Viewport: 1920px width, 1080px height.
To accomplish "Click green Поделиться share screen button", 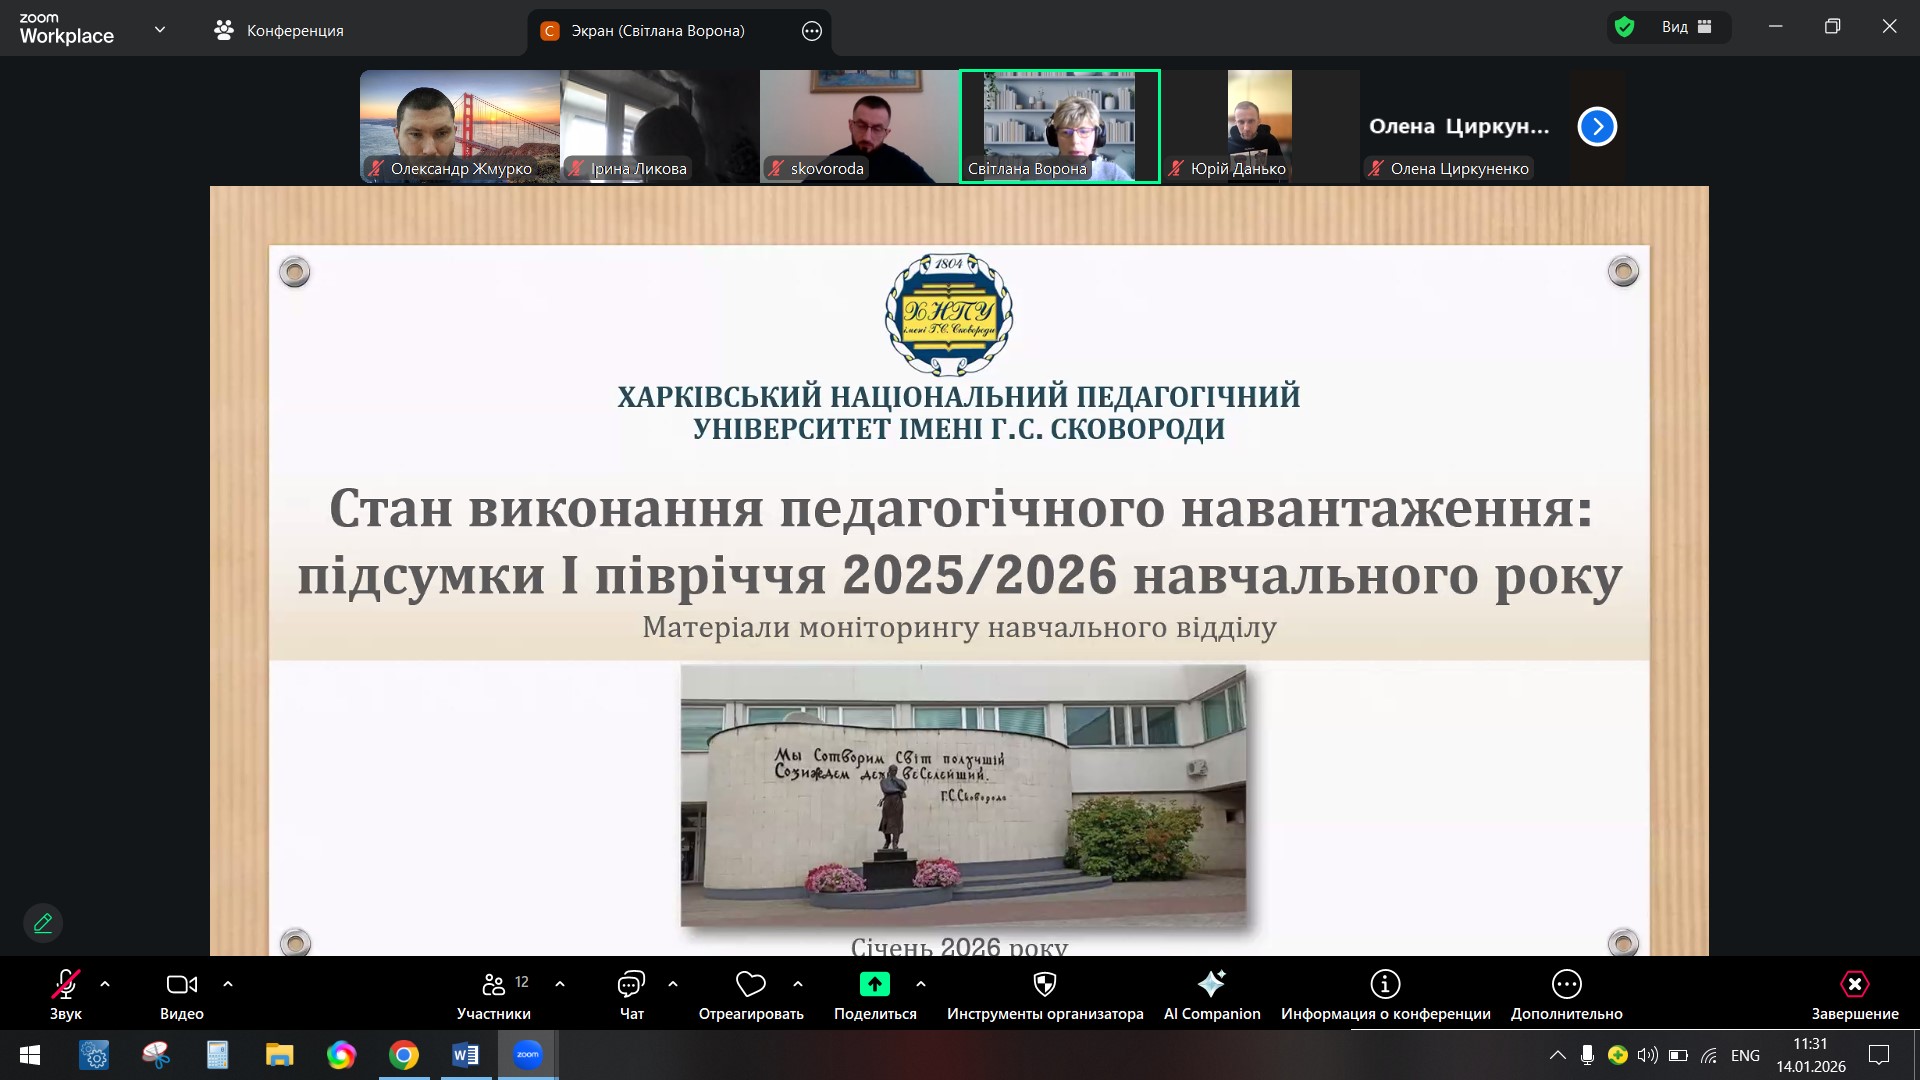I will [x=875, y=985].
